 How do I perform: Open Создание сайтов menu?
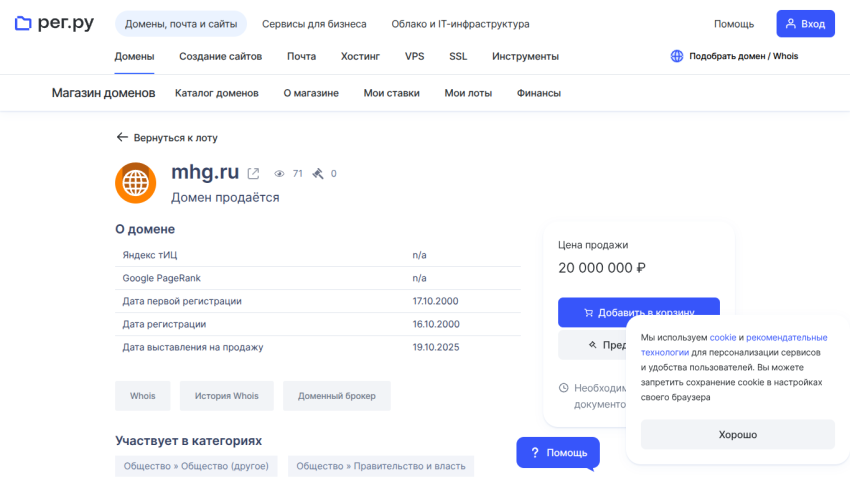coord(221,56)
